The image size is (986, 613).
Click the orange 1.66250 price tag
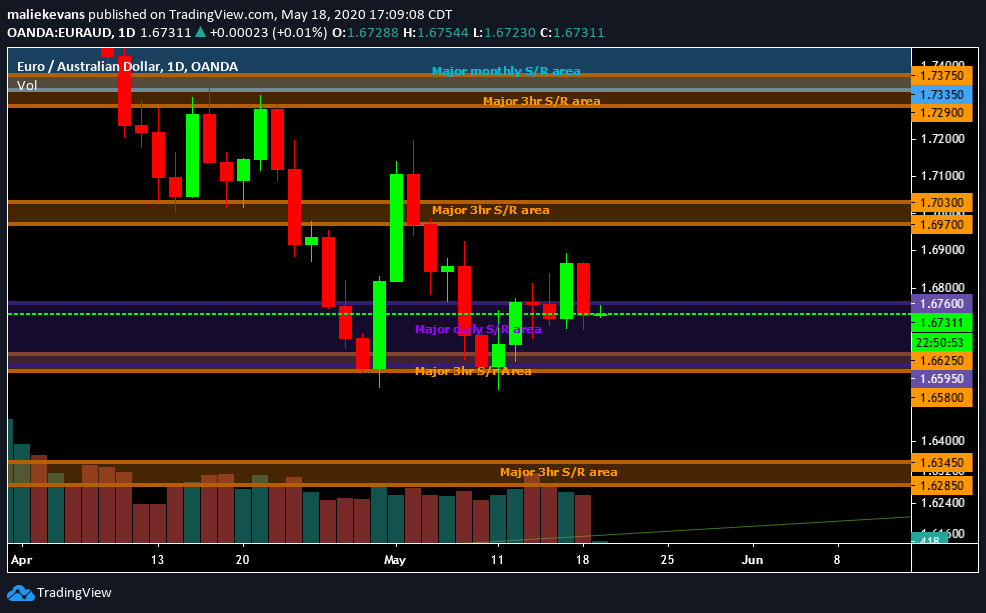click(941, 360)
